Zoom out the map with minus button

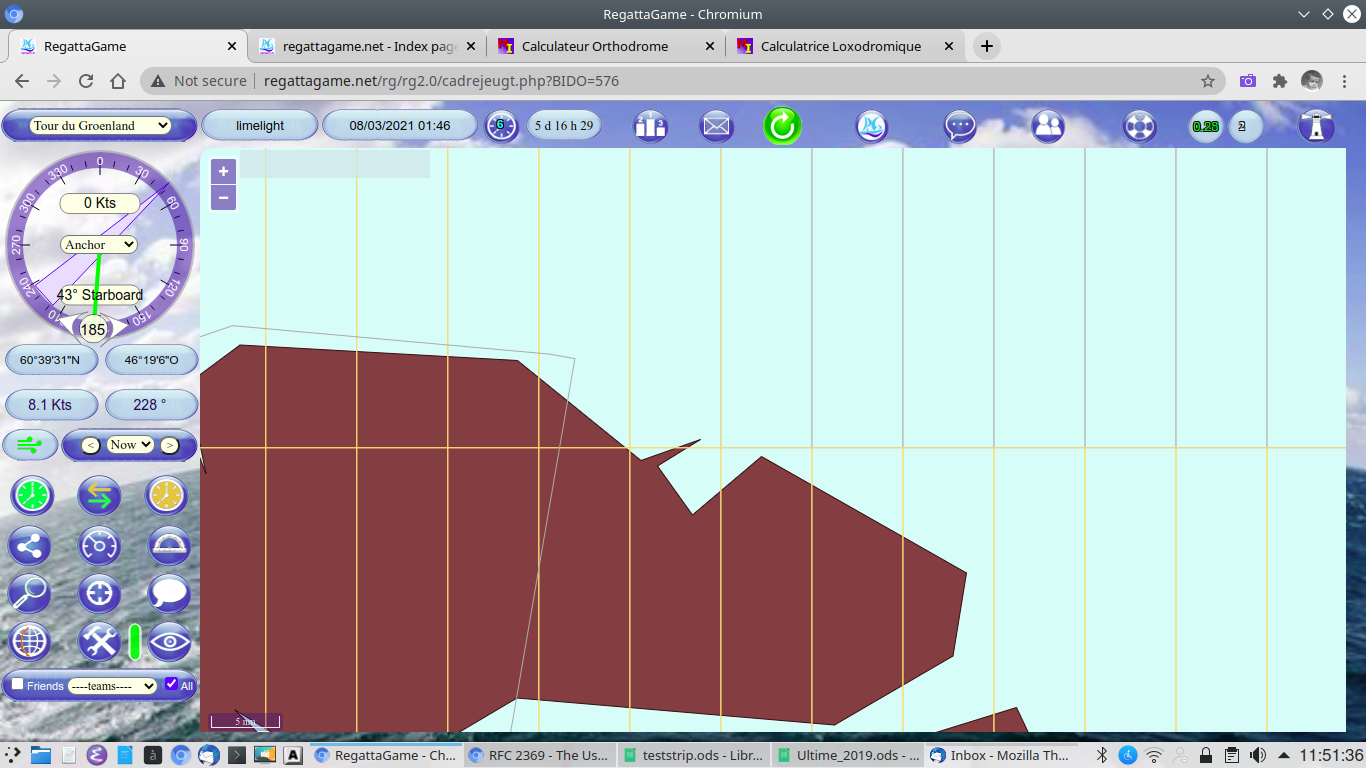tap(223, 198)
